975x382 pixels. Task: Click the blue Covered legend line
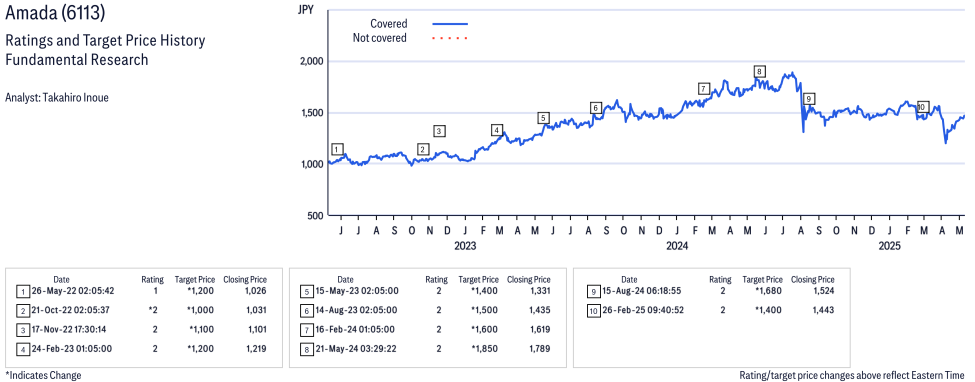pos(450,24)
